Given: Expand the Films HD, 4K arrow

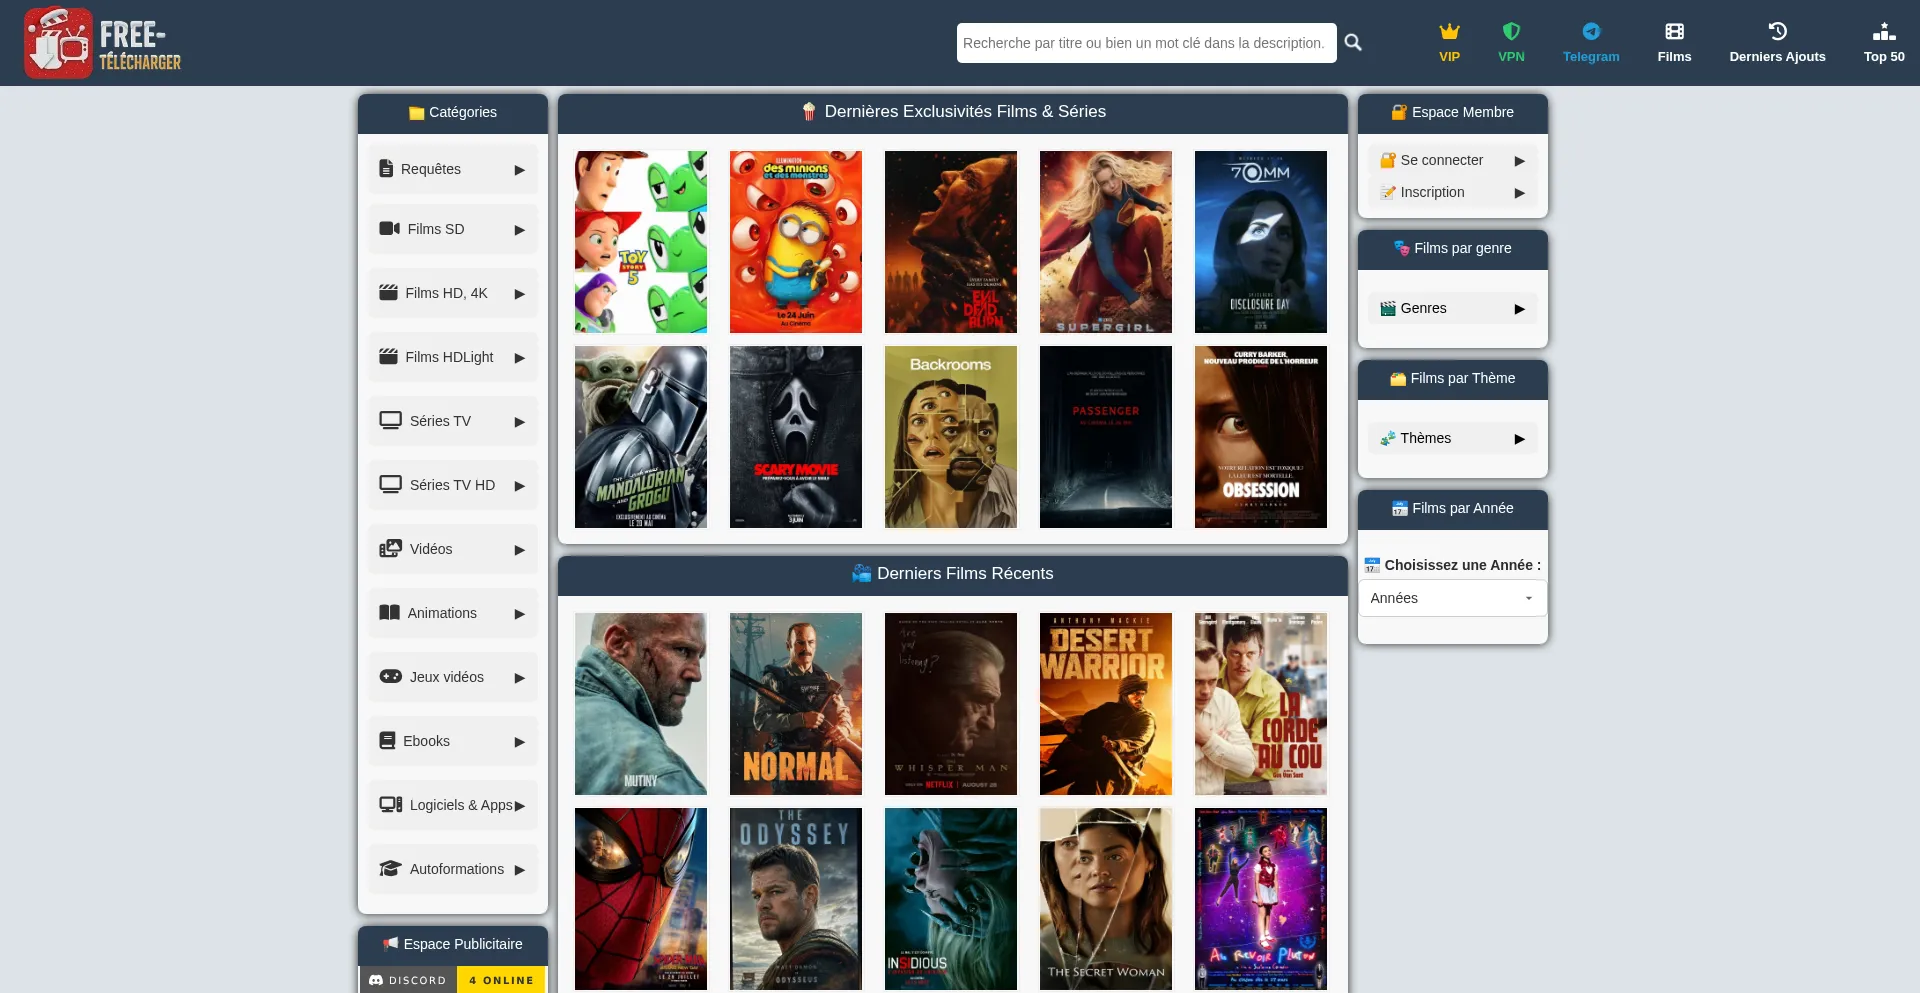Looking at the screenshot, I should [x=520, y=294].
